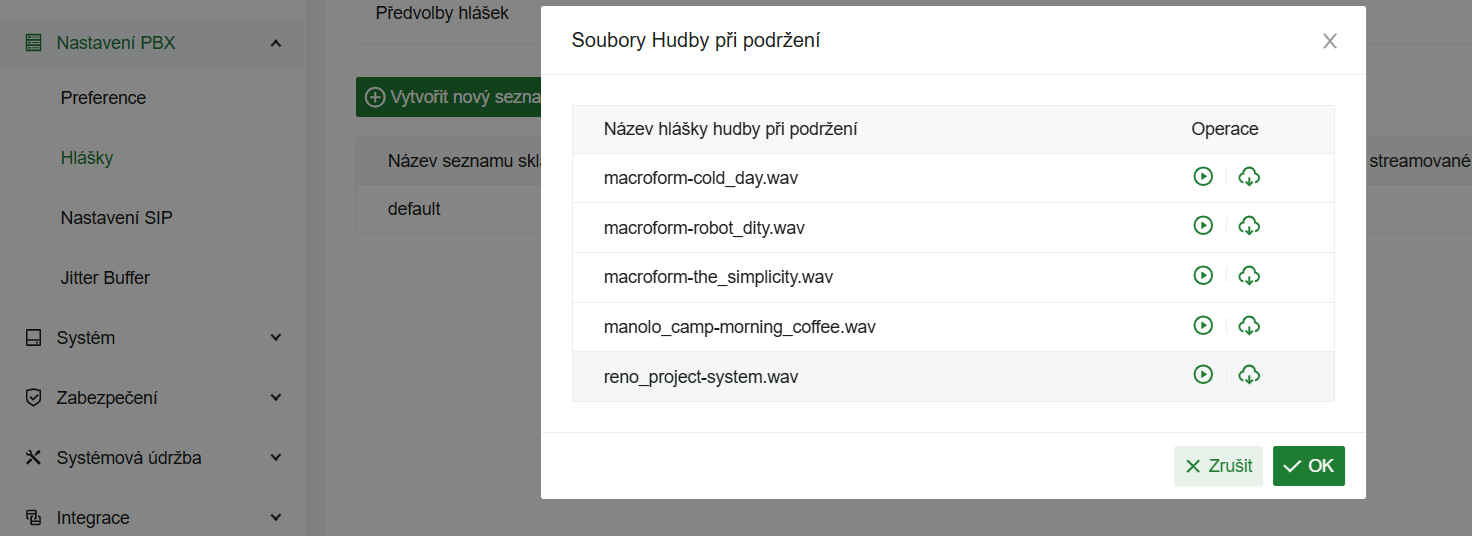Image resolution: width=1472 pixels, height=536 pixels.
Task: Download reno_project-system.wav file
Action: click(1249, 374)
